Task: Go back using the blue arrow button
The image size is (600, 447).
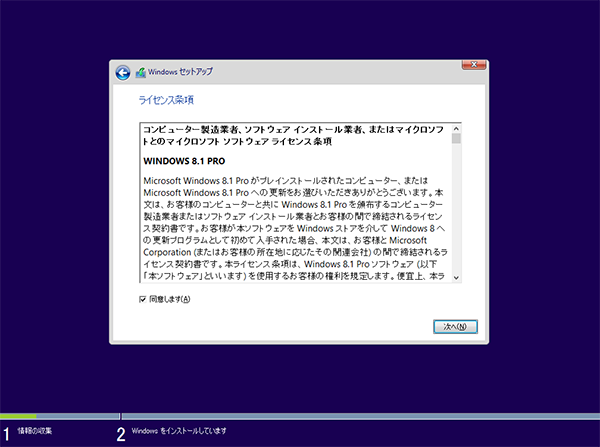Action: click(123, 73)
